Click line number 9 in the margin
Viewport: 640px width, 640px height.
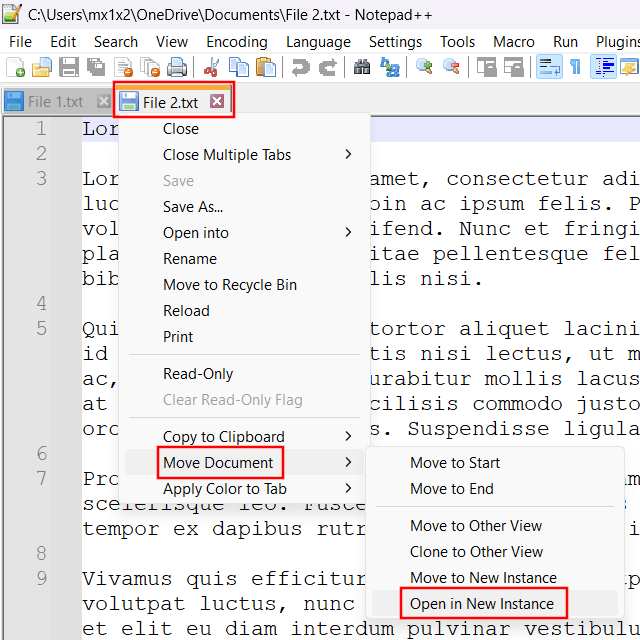tap(42, 578)
